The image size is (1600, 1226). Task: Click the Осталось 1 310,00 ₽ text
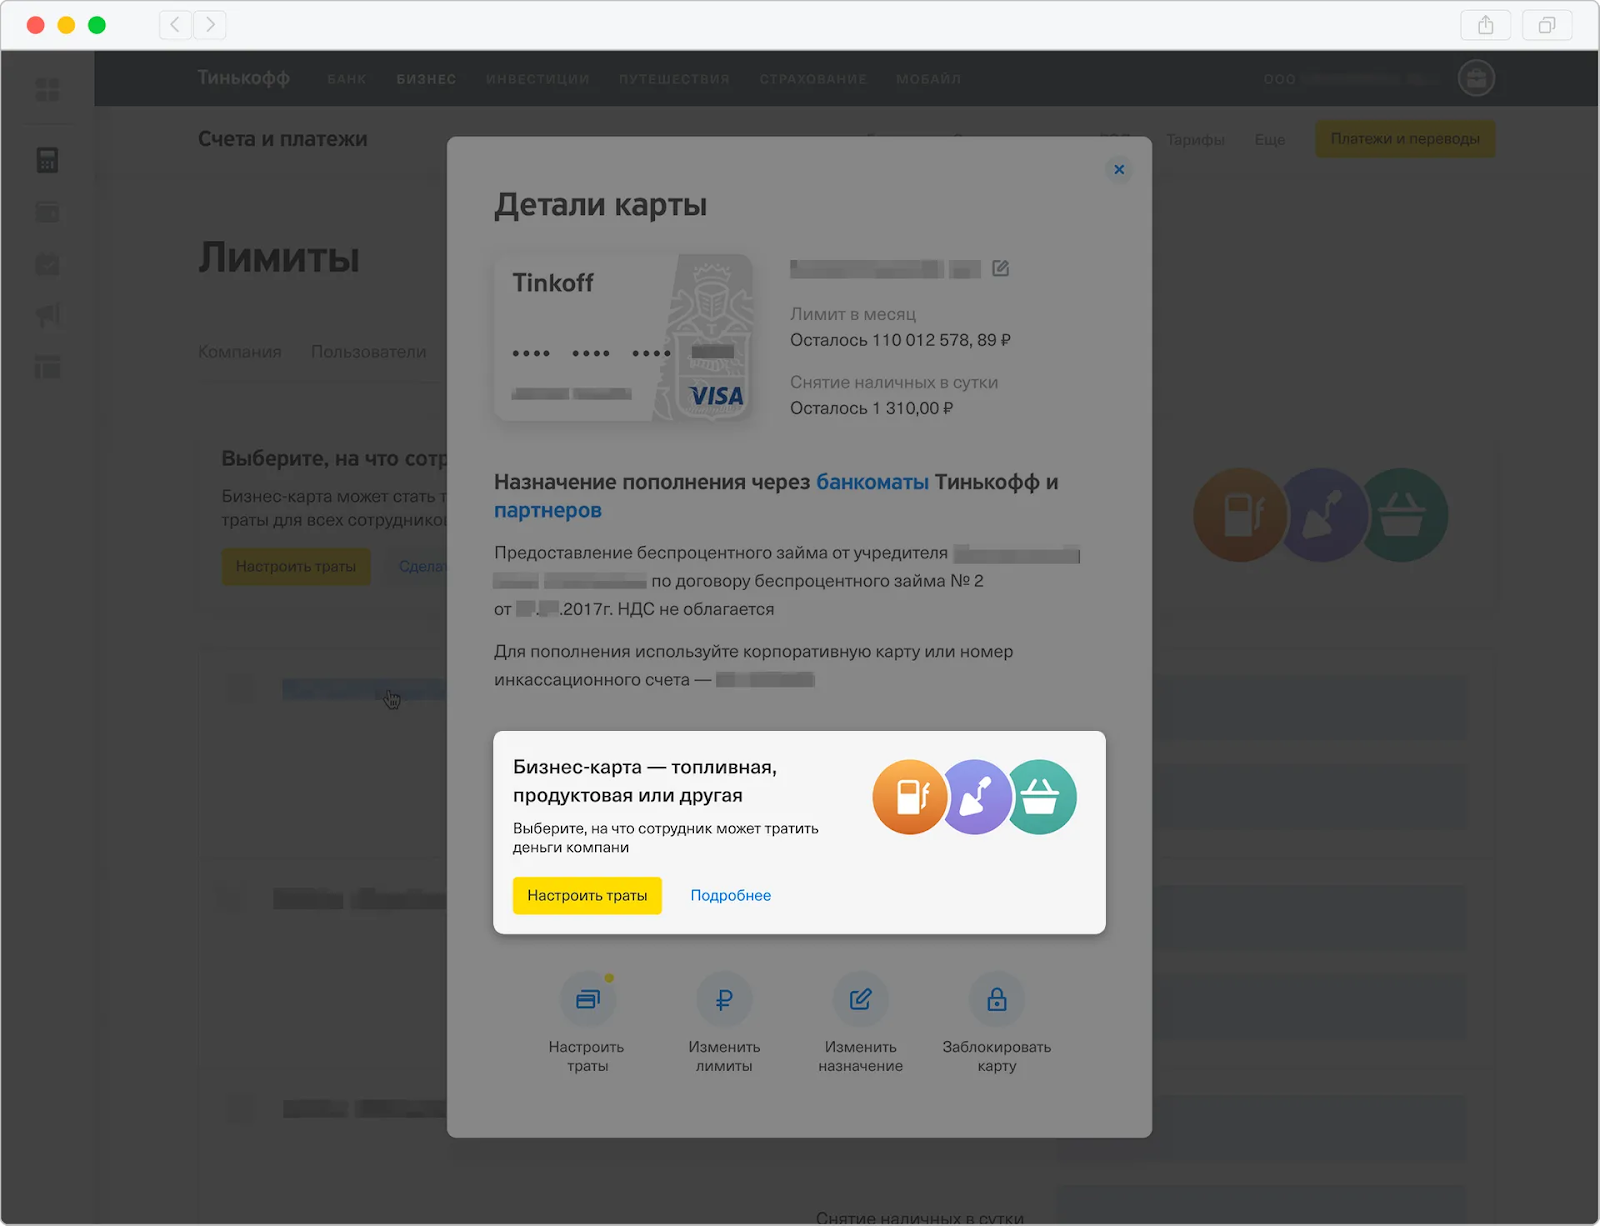(x=871, y=408)
